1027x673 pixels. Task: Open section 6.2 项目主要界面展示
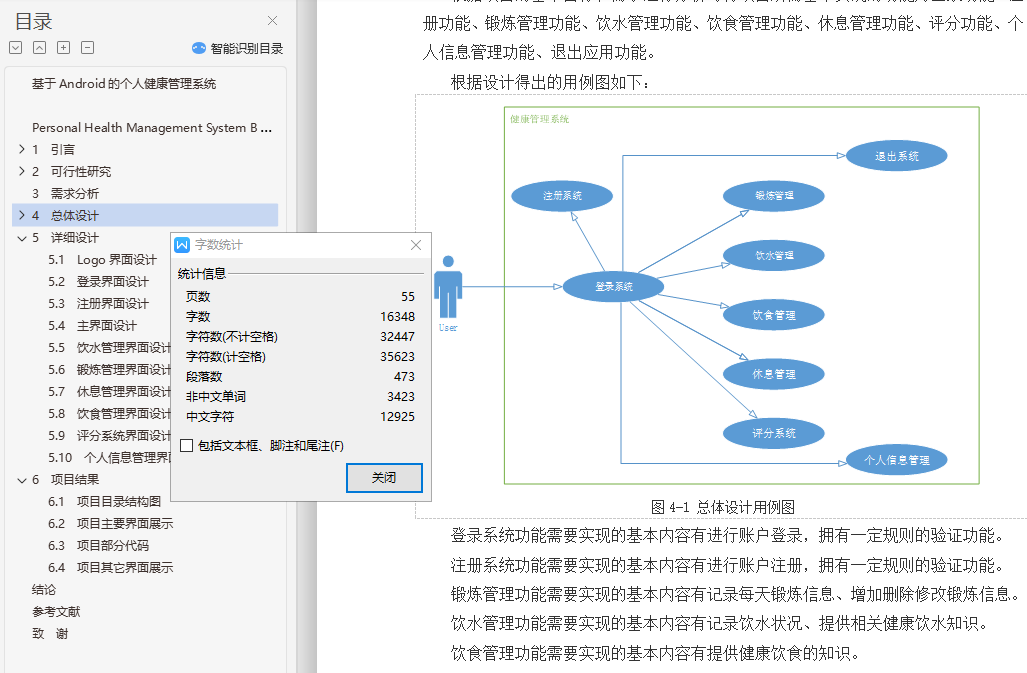pyautogui.click(x=111, y=524)
